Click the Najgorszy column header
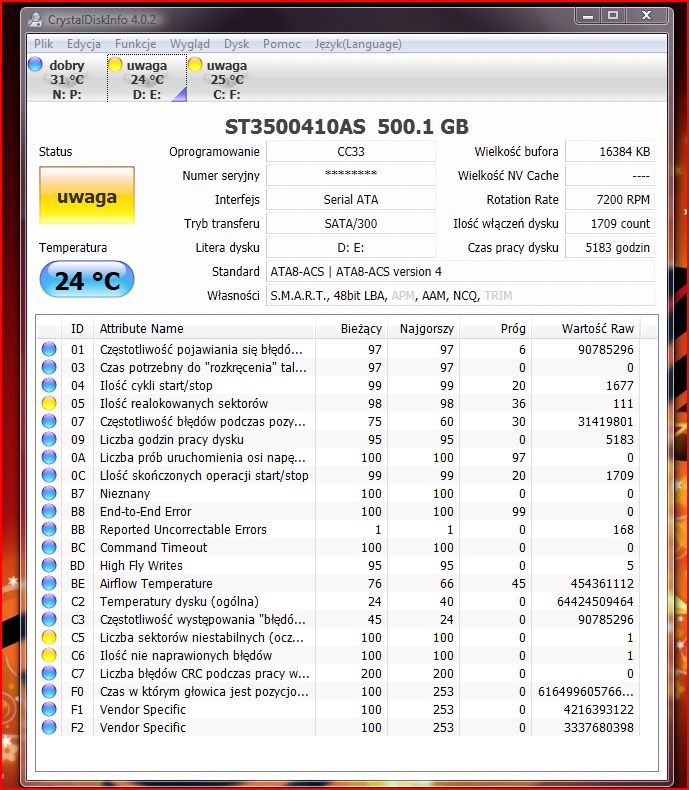 [x=423, y=328]
